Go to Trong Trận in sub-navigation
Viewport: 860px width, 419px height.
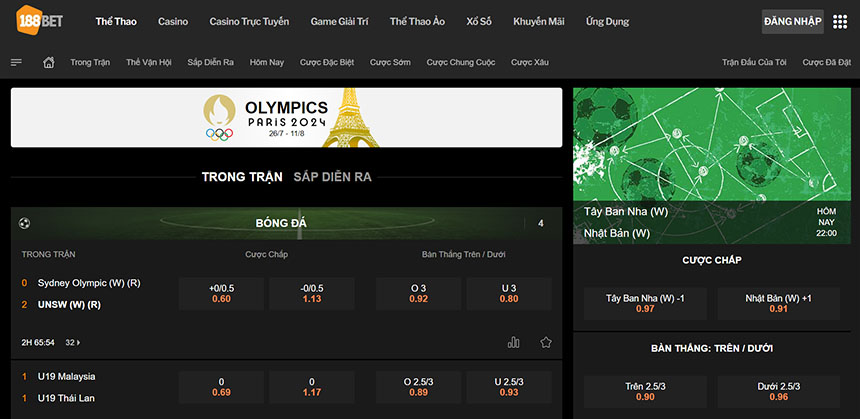(90, 63)
